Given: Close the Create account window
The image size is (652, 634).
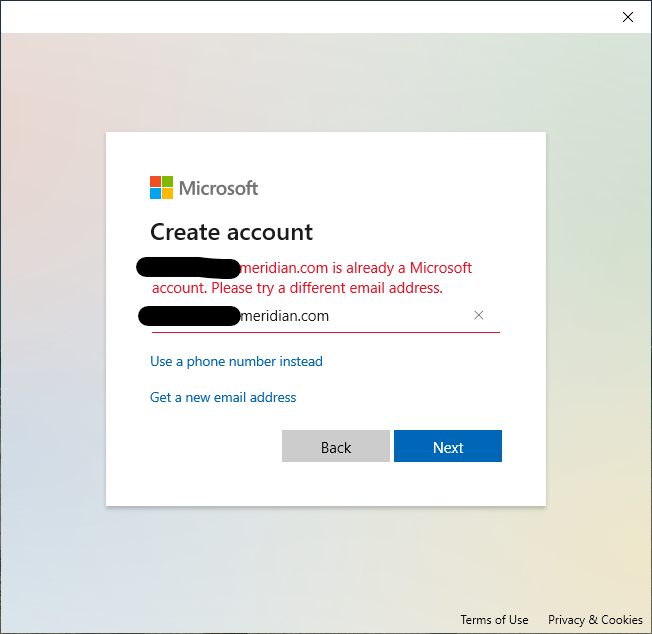Looking at the screenshot, I should [627, 17].
